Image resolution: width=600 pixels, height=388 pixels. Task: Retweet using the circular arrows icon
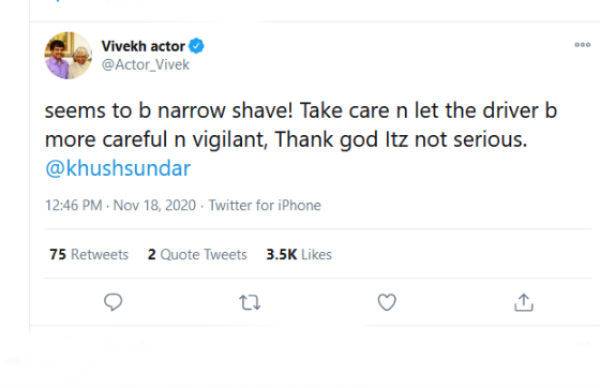tap(250, 303)
